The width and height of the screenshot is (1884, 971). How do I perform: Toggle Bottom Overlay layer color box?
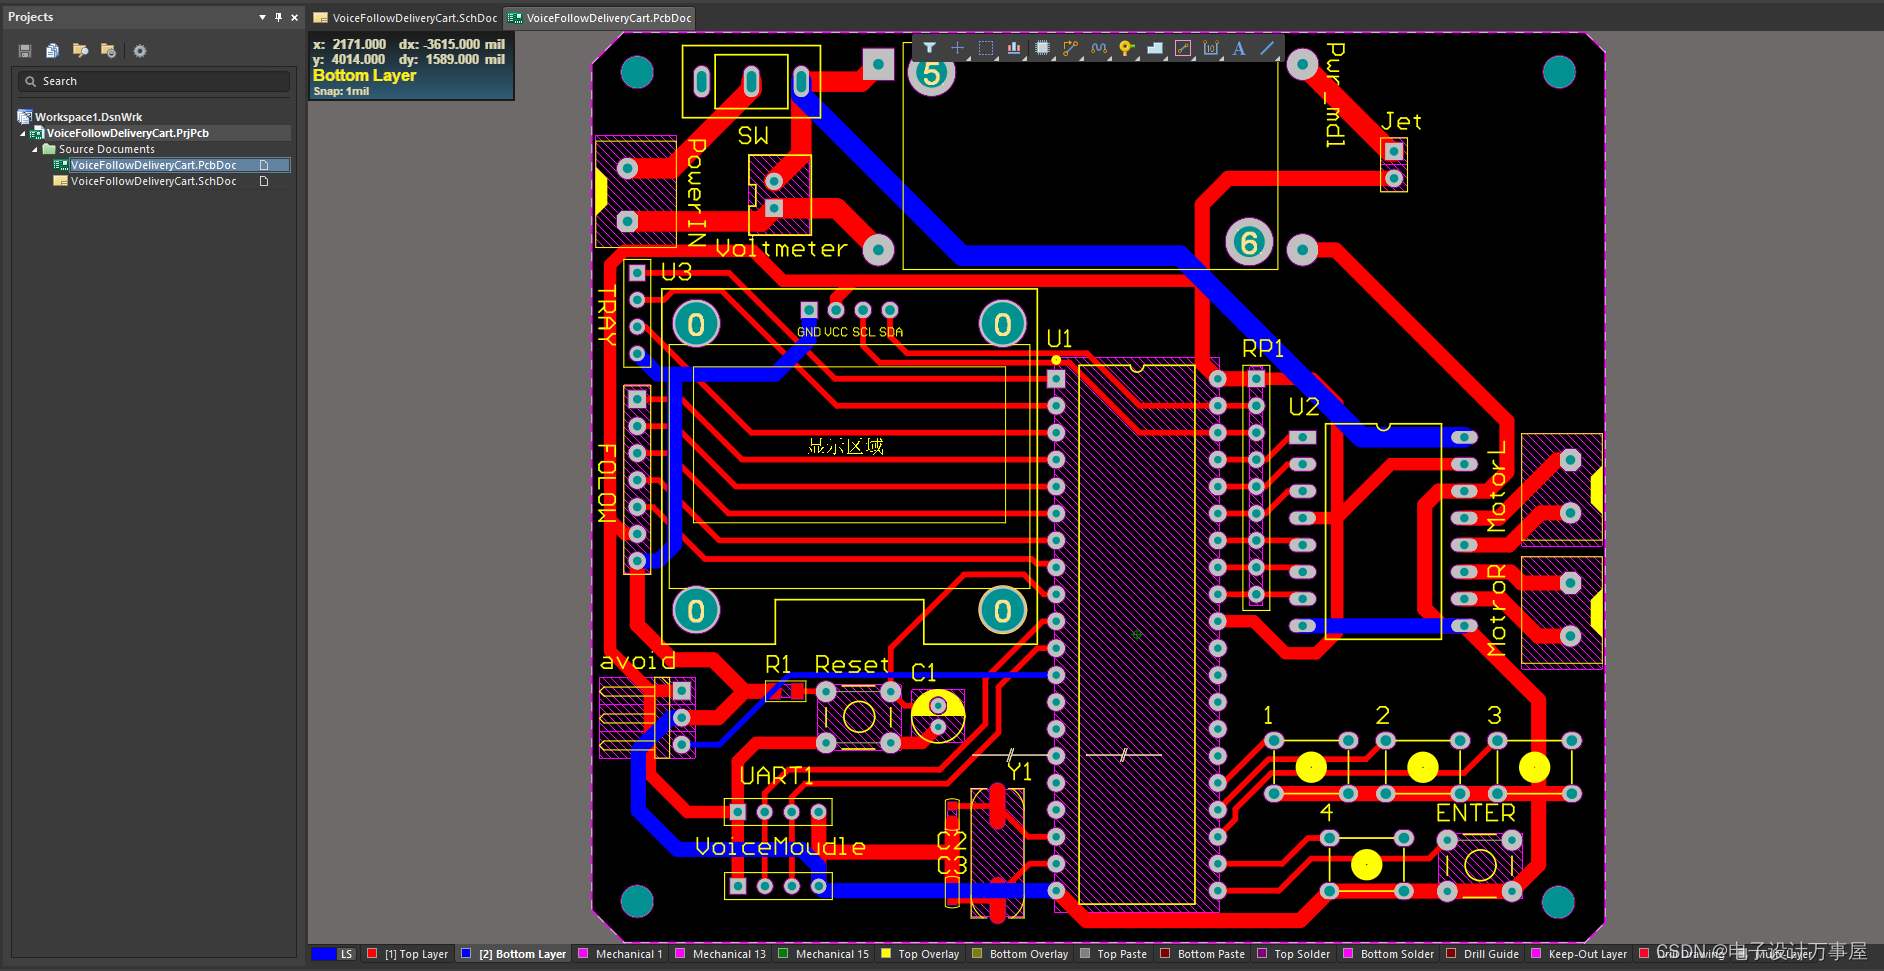pos(977,954)
